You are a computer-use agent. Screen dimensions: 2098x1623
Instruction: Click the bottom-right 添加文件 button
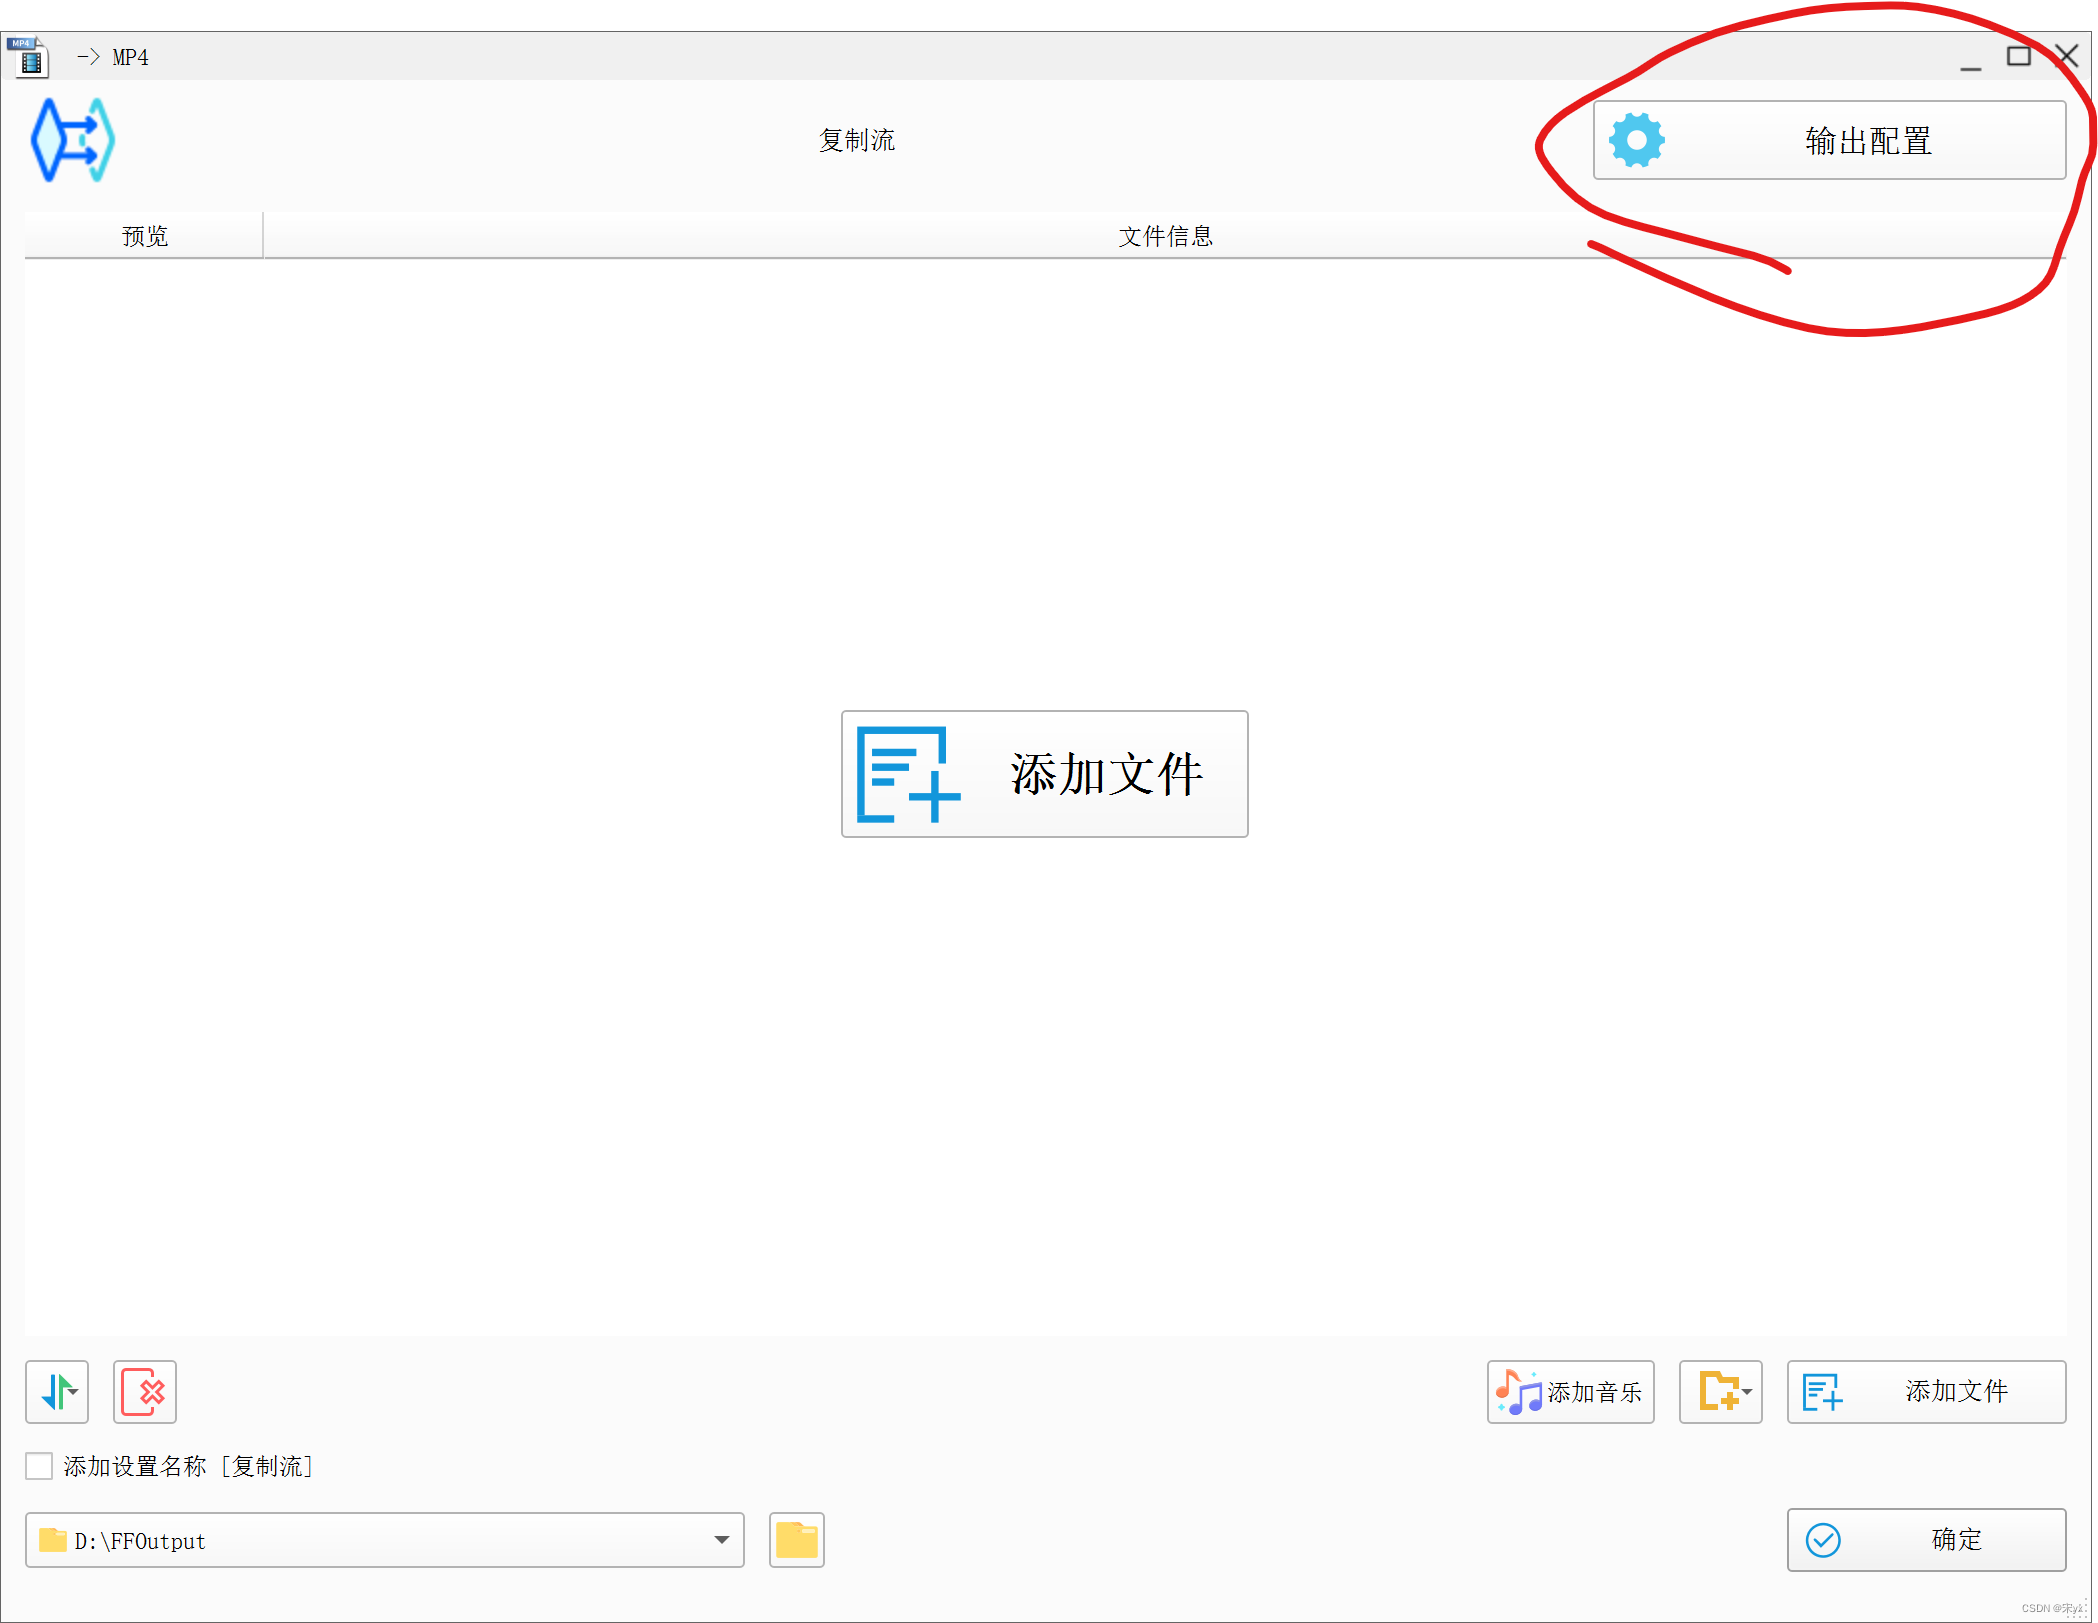point(1925,1391)
